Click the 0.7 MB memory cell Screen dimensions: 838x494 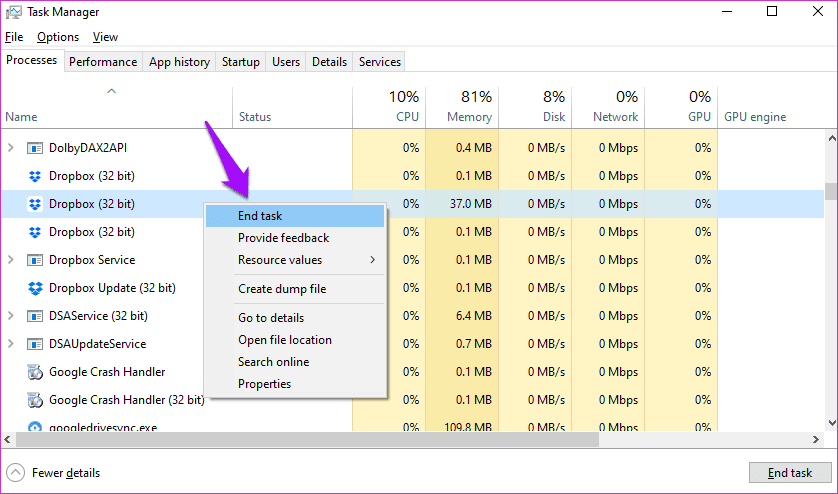[474, 344]
